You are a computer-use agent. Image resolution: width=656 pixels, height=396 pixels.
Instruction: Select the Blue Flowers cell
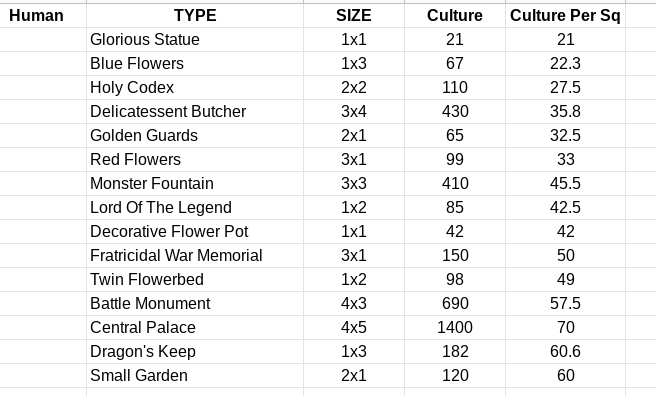tap(195, 64)
